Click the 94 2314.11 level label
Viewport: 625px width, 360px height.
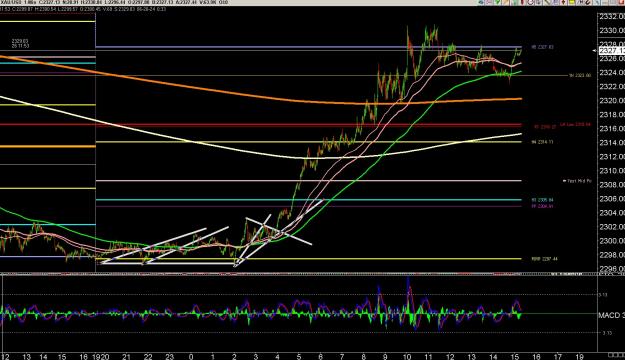click(542, 142)
